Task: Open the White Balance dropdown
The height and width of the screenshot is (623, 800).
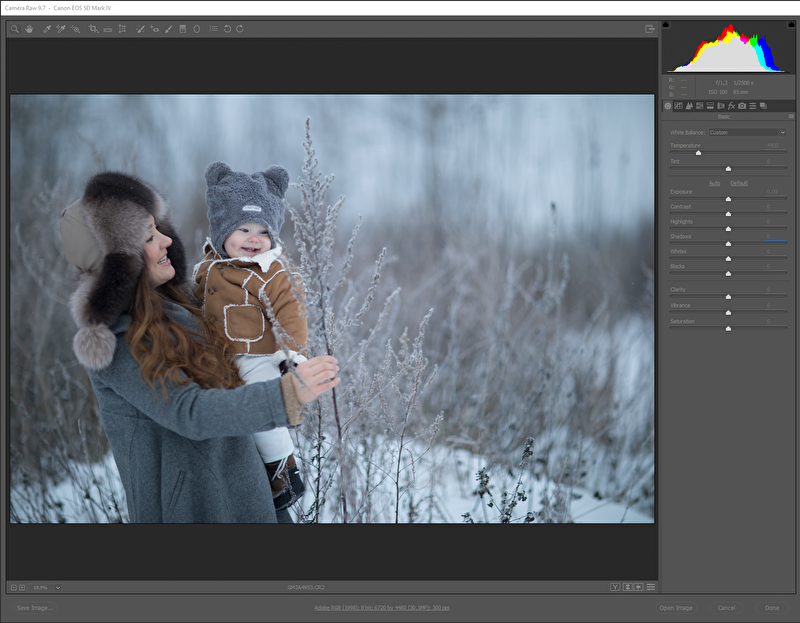Action: coord(747,132)
